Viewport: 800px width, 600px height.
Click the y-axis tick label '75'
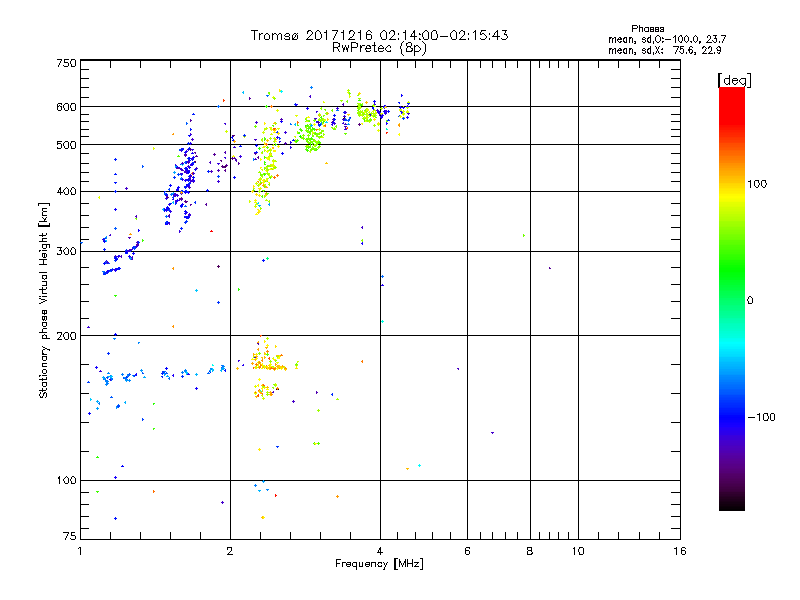coord(70,536)
